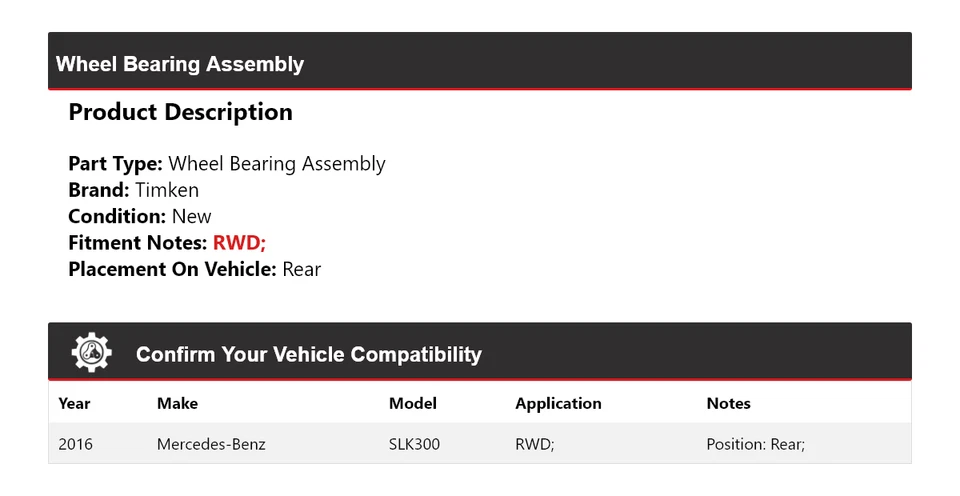Click the Year column header
Screen dimensions: 960x496
74,404
